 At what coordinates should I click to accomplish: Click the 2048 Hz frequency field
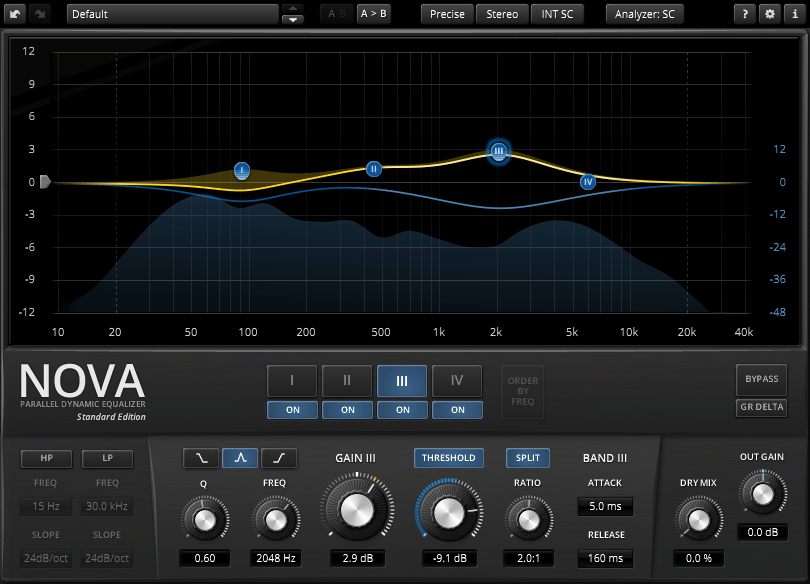coord(276,558)
